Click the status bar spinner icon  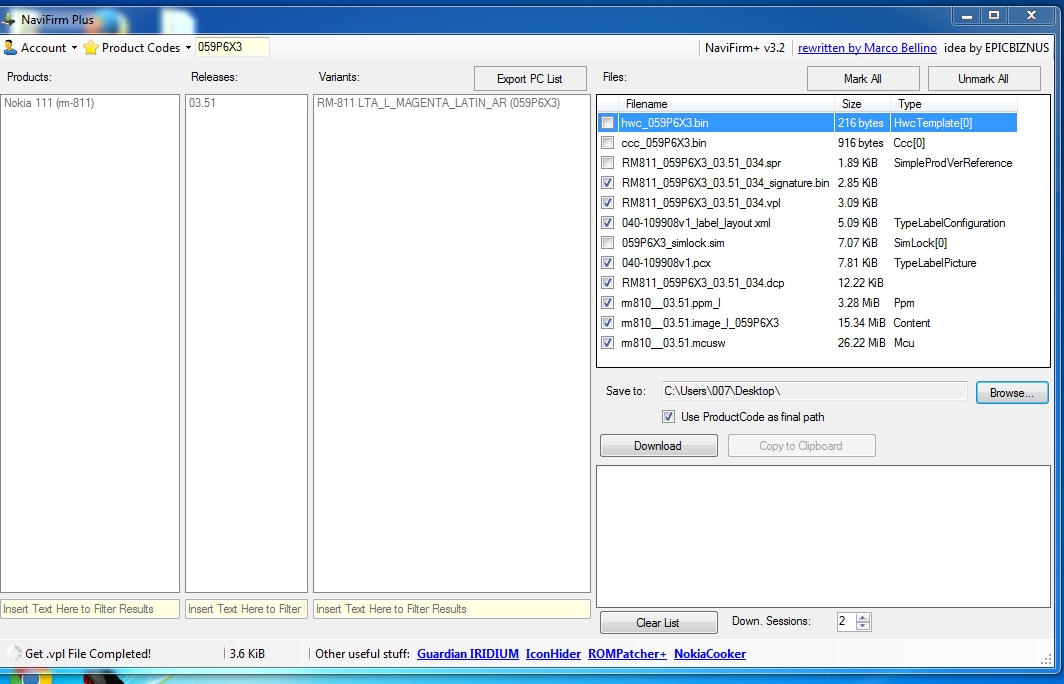point(14,653)
